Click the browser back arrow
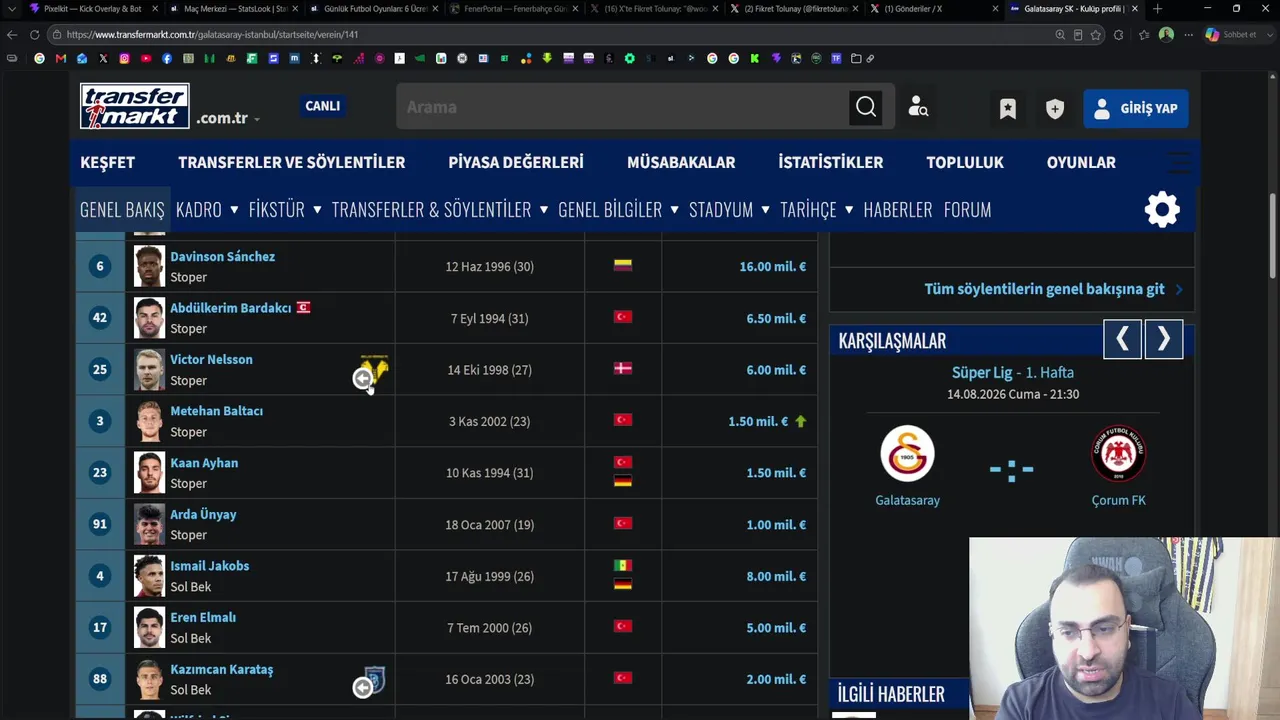Image resolution: width=1280 pixels, height=720 pixels. [12, 34]
